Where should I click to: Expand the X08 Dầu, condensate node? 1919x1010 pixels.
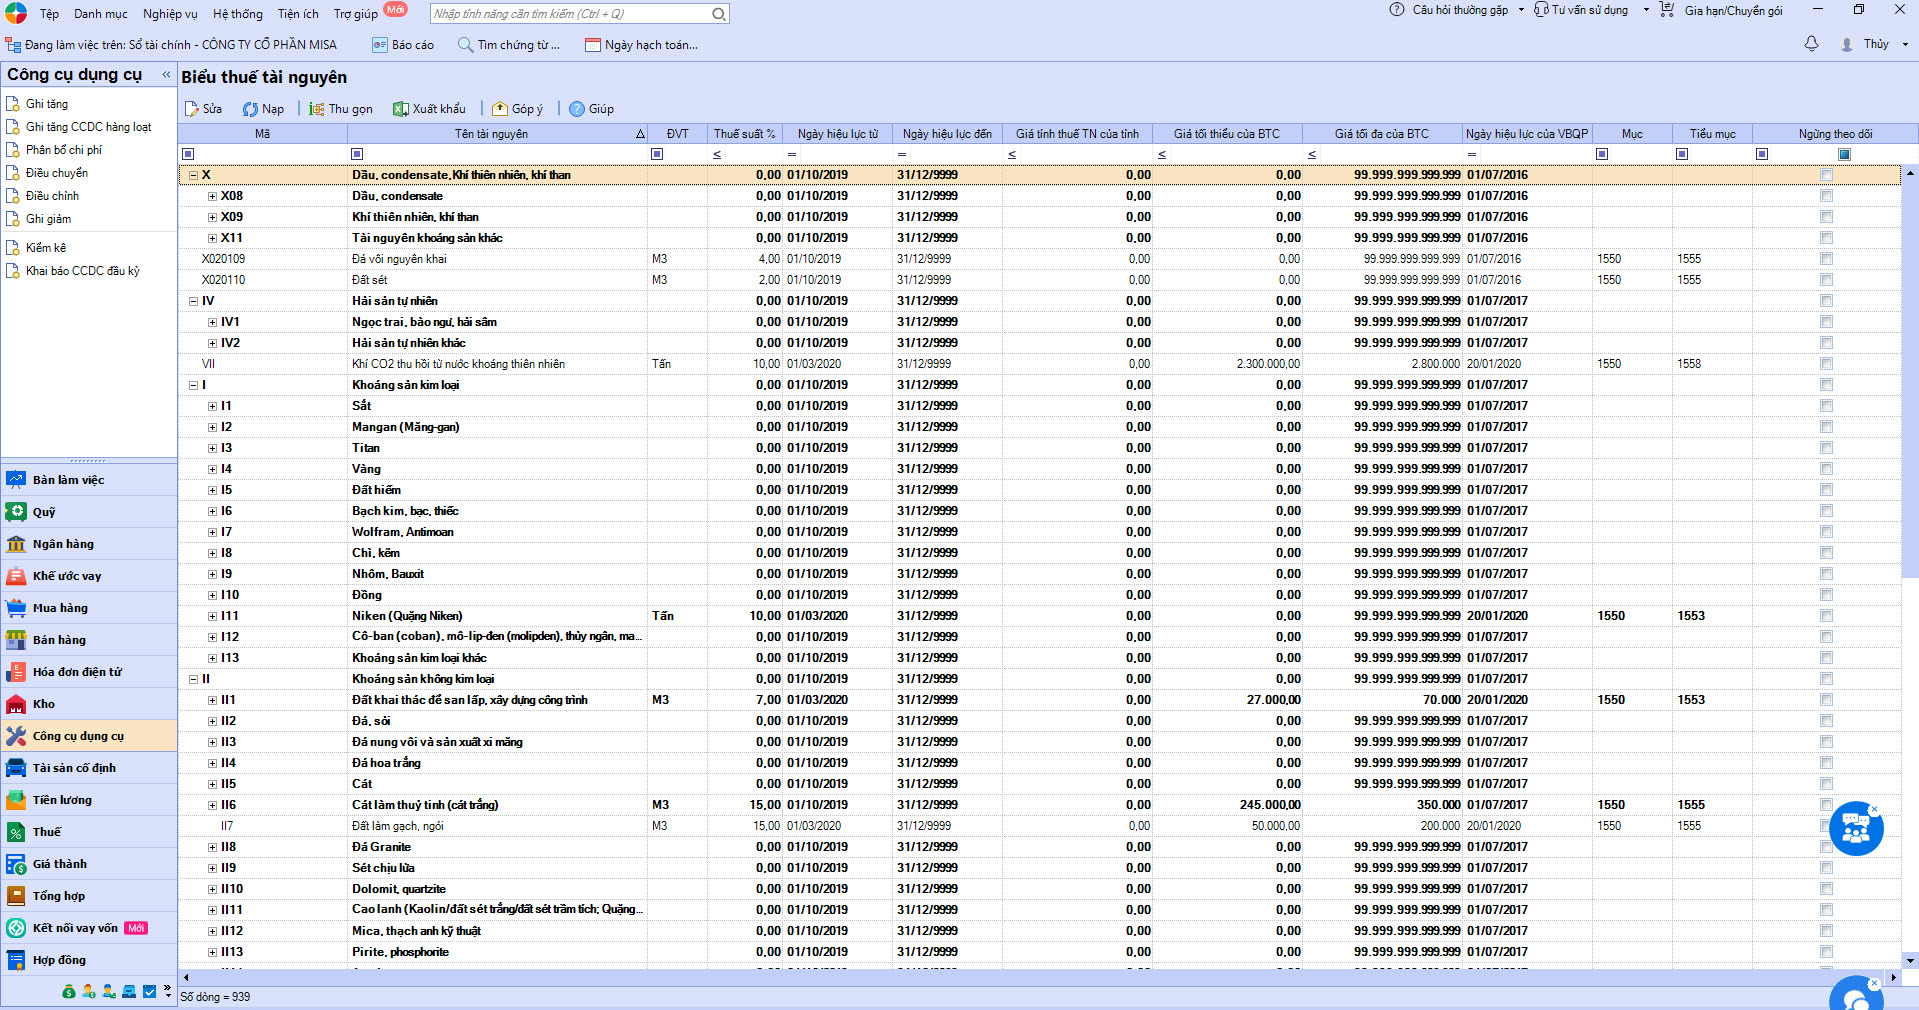coord(212,196)
